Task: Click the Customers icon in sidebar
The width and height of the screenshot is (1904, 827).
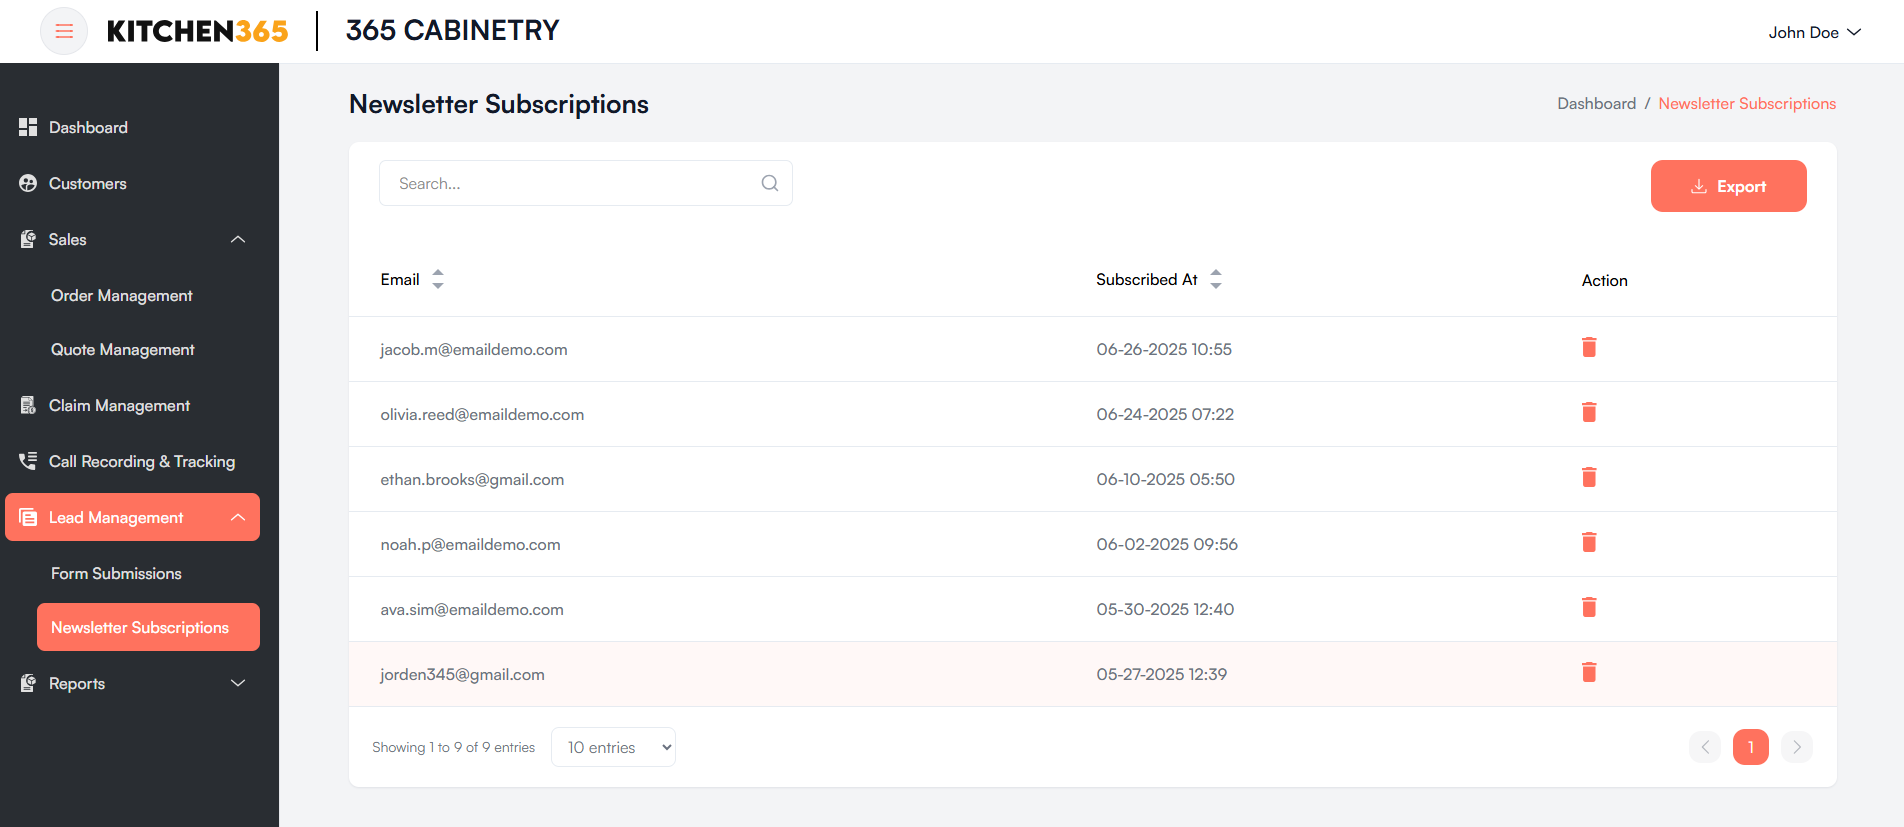Action: click(x=28, y=183)
